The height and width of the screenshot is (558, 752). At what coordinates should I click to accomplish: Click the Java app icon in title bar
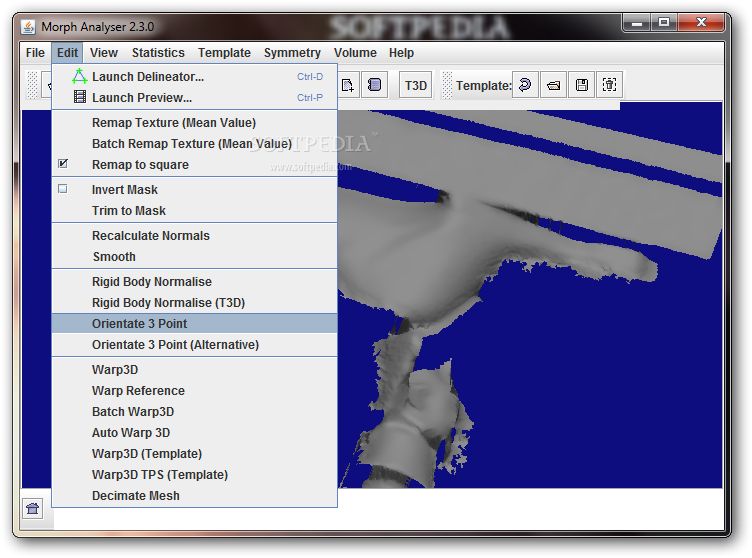click(x=28, y=27)
